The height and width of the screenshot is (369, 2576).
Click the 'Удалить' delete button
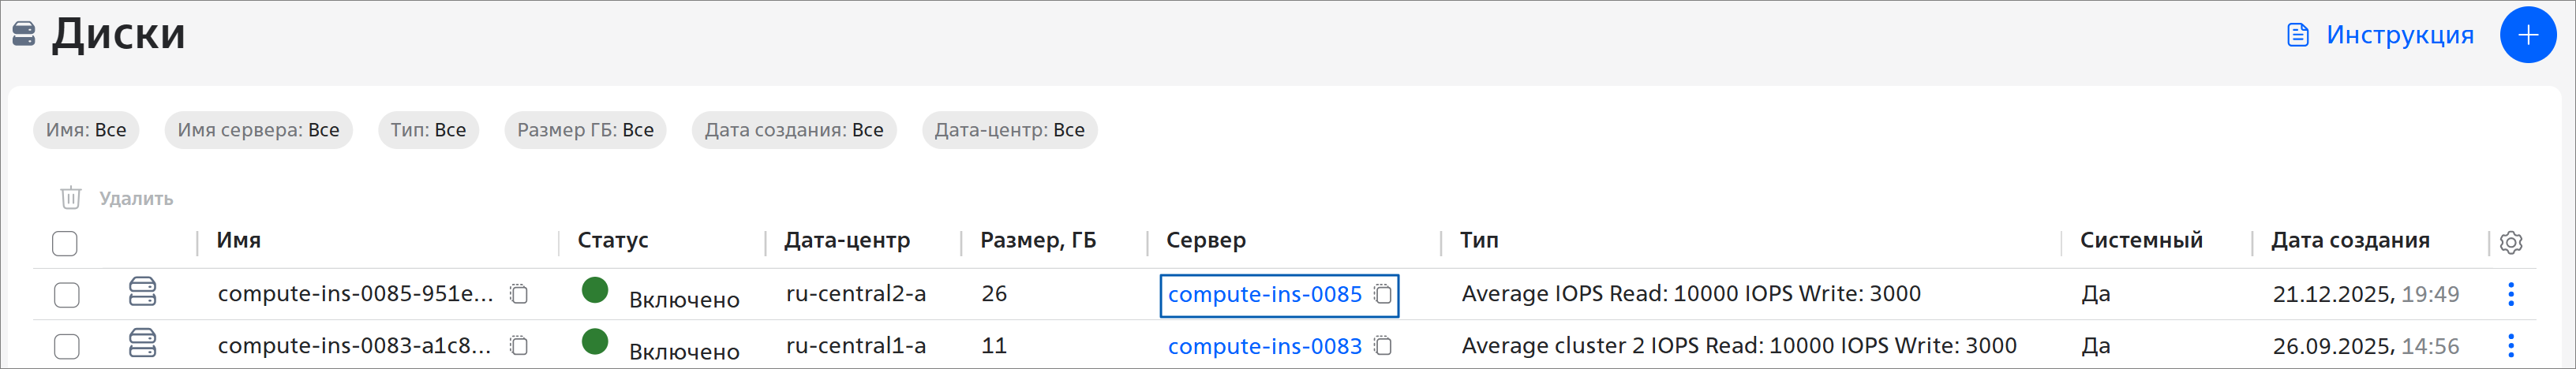tap(117, 198)
